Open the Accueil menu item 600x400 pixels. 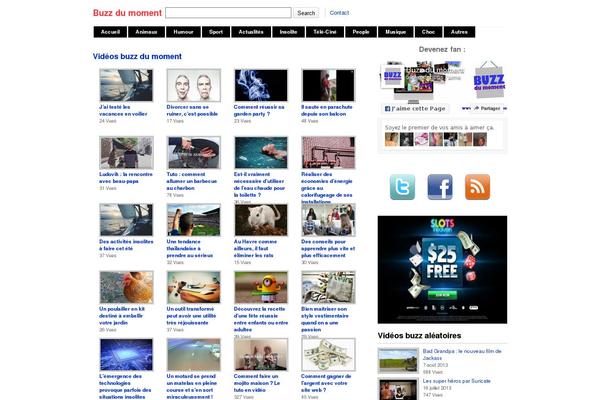coord(110,32)
